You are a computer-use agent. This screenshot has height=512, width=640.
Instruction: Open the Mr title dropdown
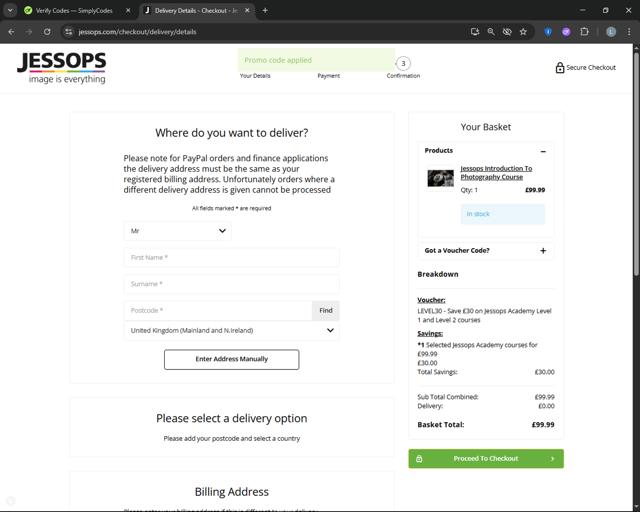[178, 231]
